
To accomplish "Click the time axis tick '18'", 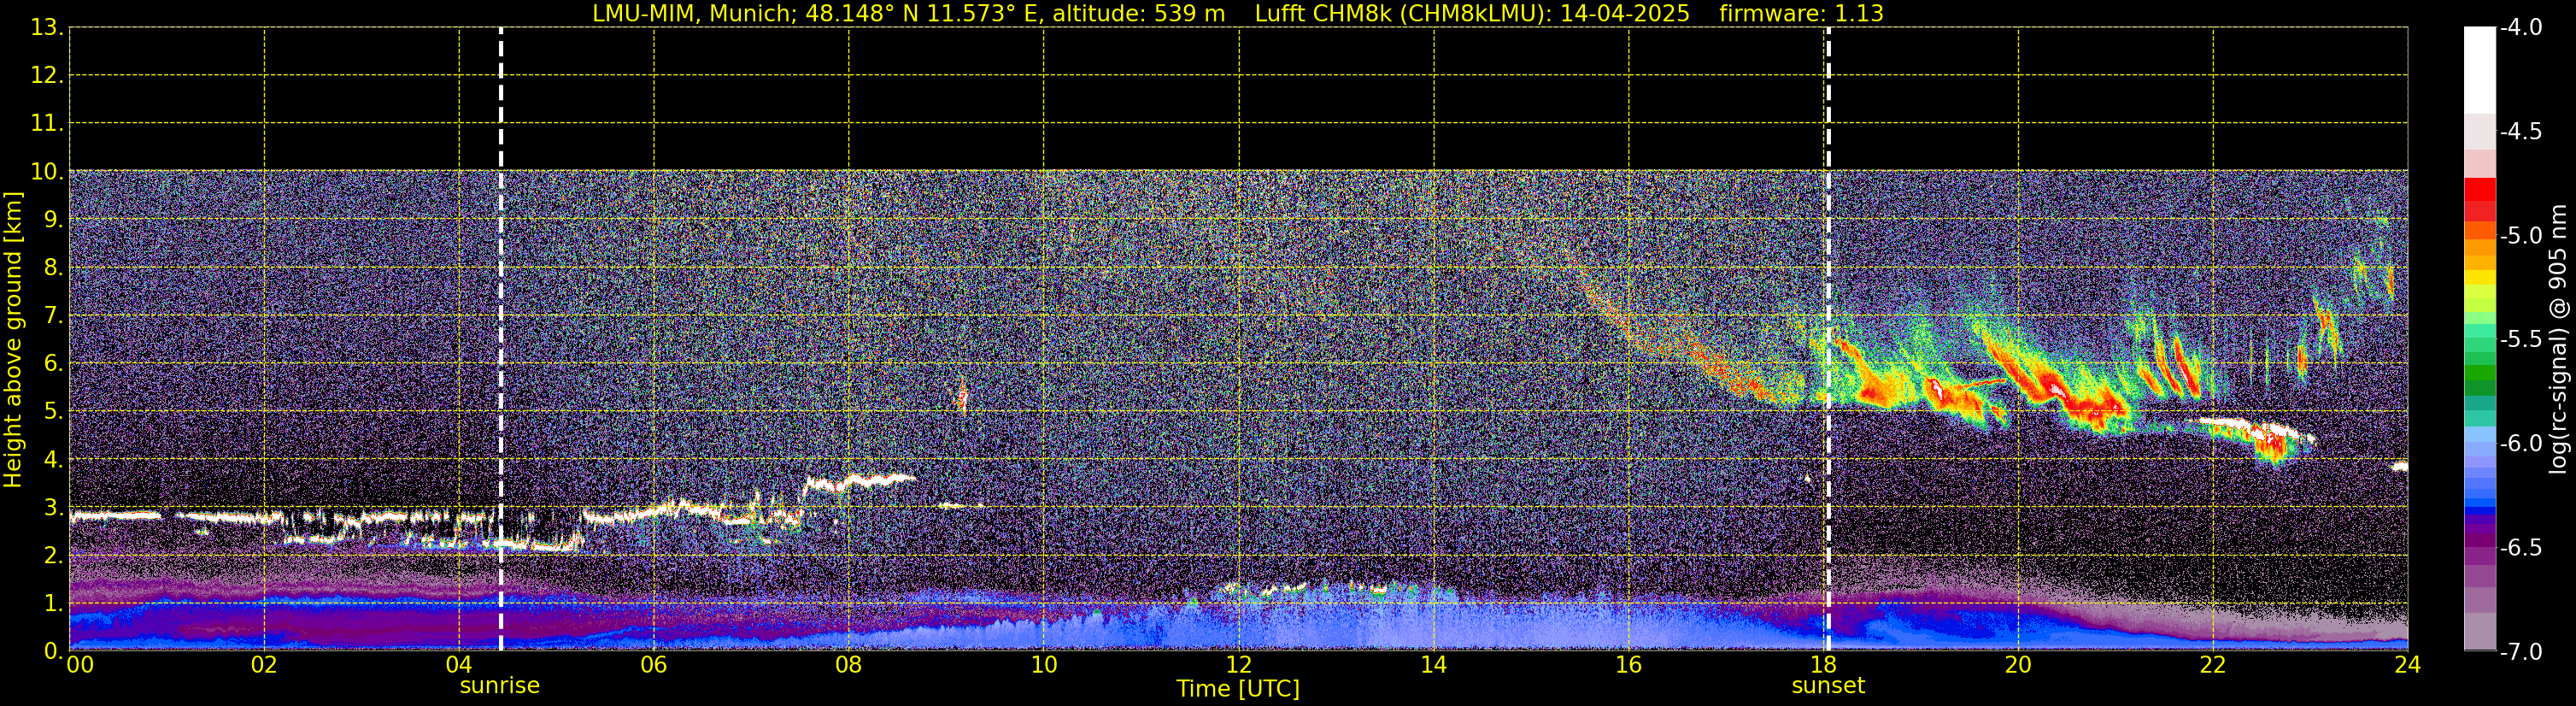I will point(1822,665).
